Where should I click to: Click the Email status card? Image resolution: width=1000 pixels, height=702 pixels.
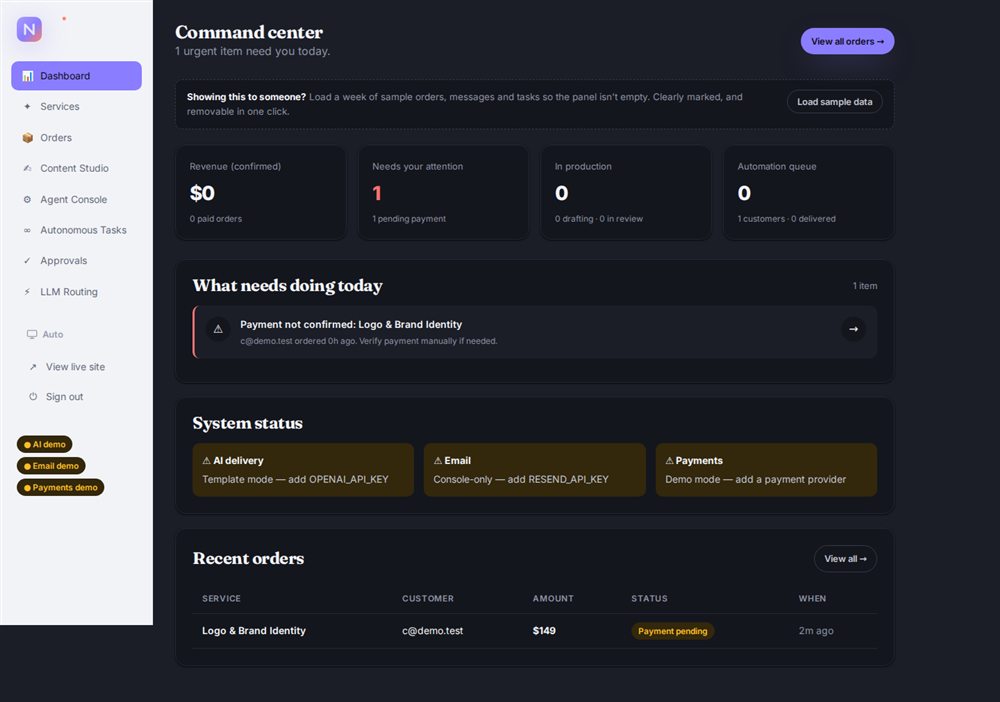(x=534, y=470)
